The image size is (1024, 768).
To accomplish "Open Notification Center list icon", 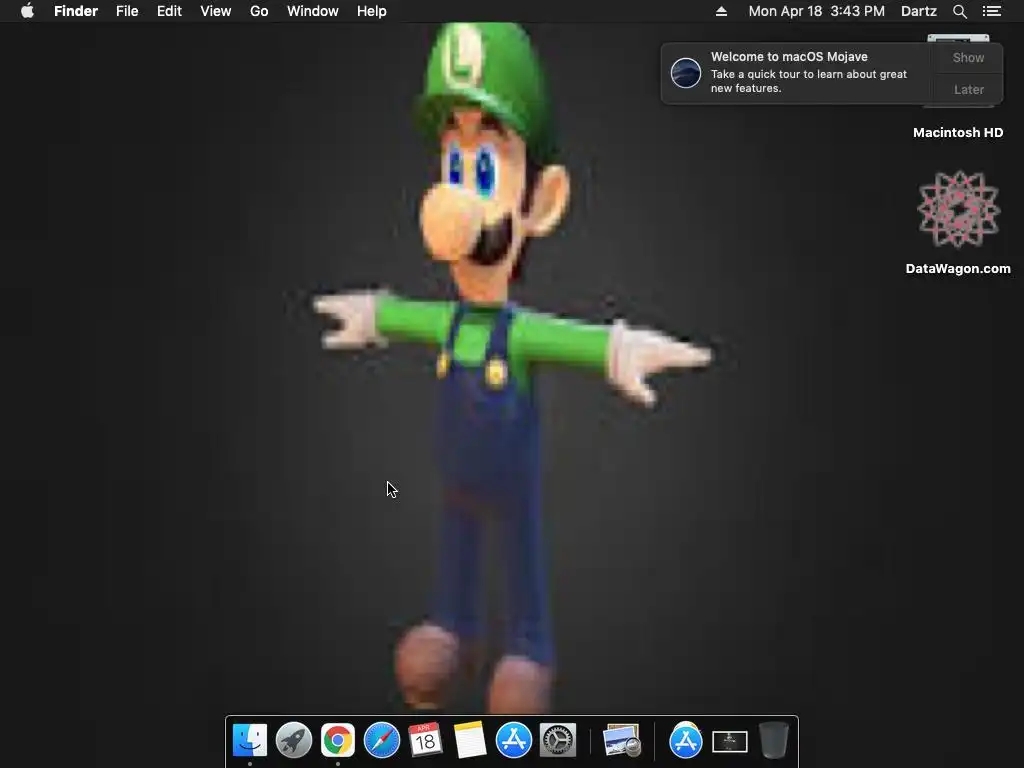I will click(x=991, y=11).
